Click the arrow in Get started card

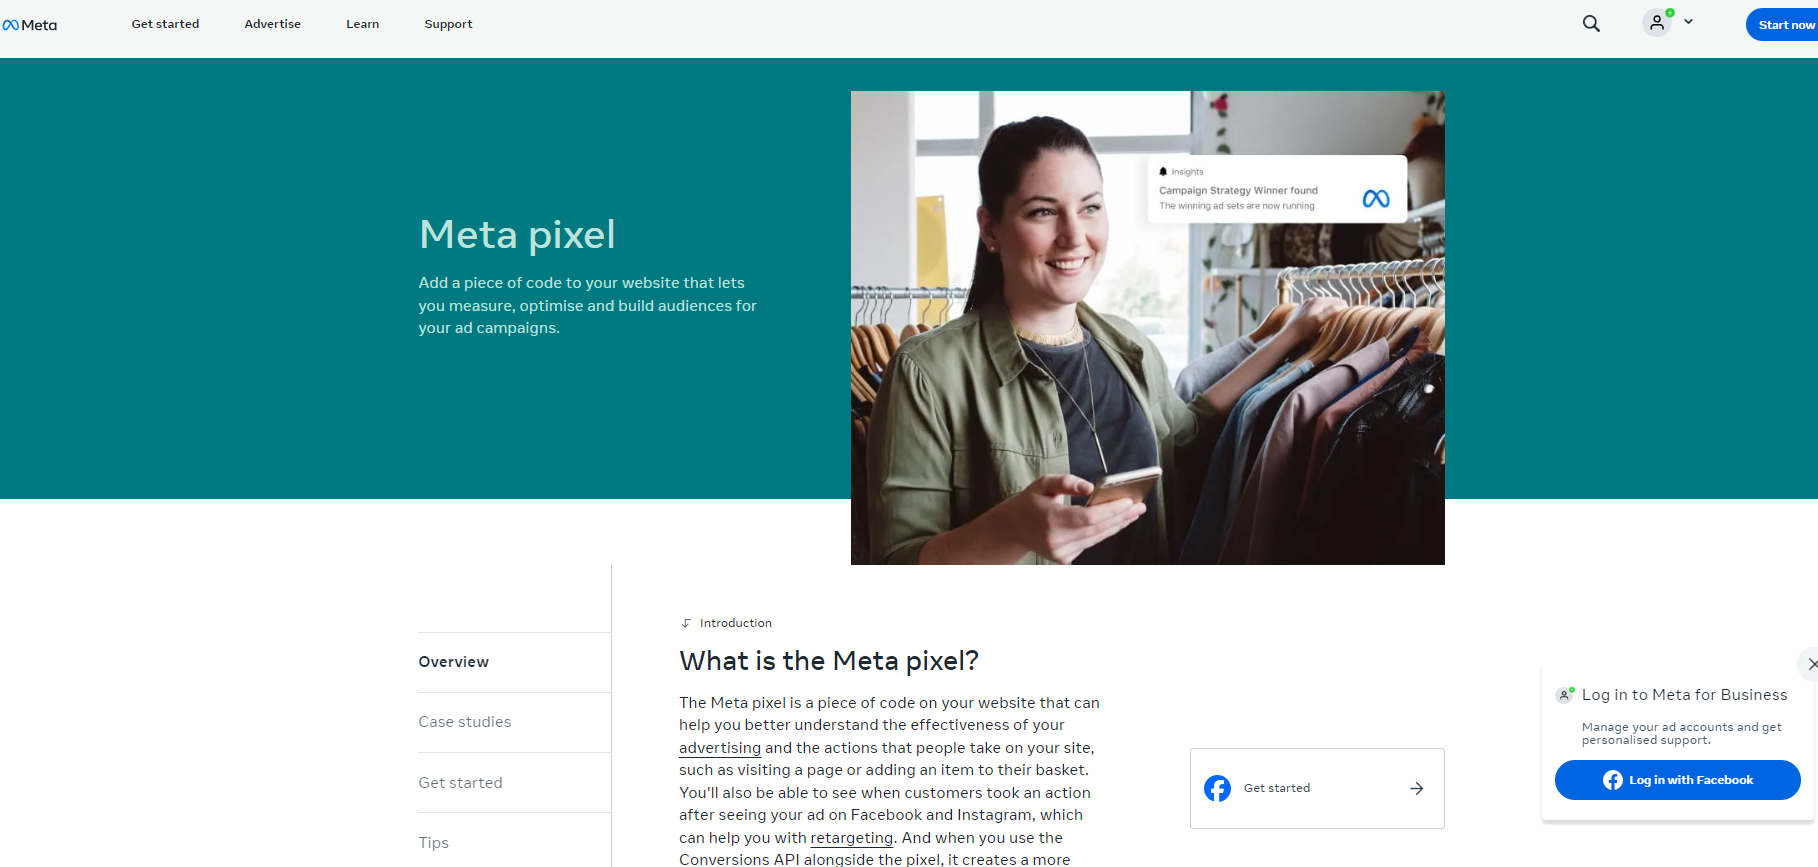pyautogui.click(x=1417, y=789)
